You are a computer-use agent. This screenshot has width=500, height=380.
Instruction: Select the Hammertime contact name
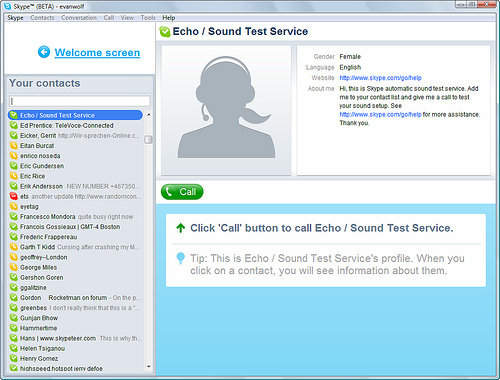tap(38, 328)
